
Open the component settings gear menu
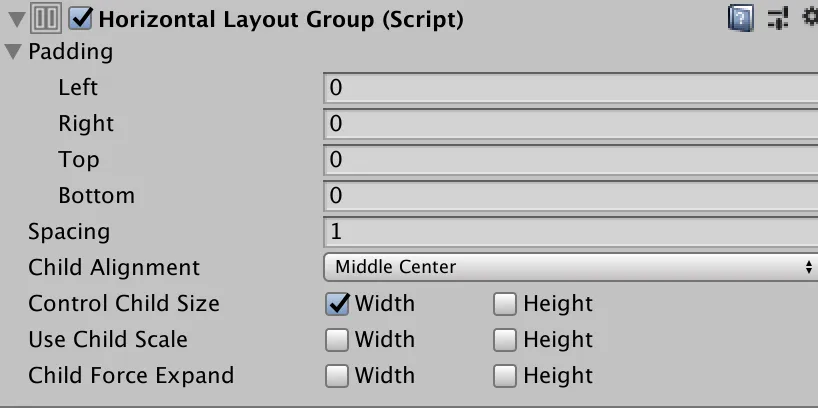coord(810,17)
